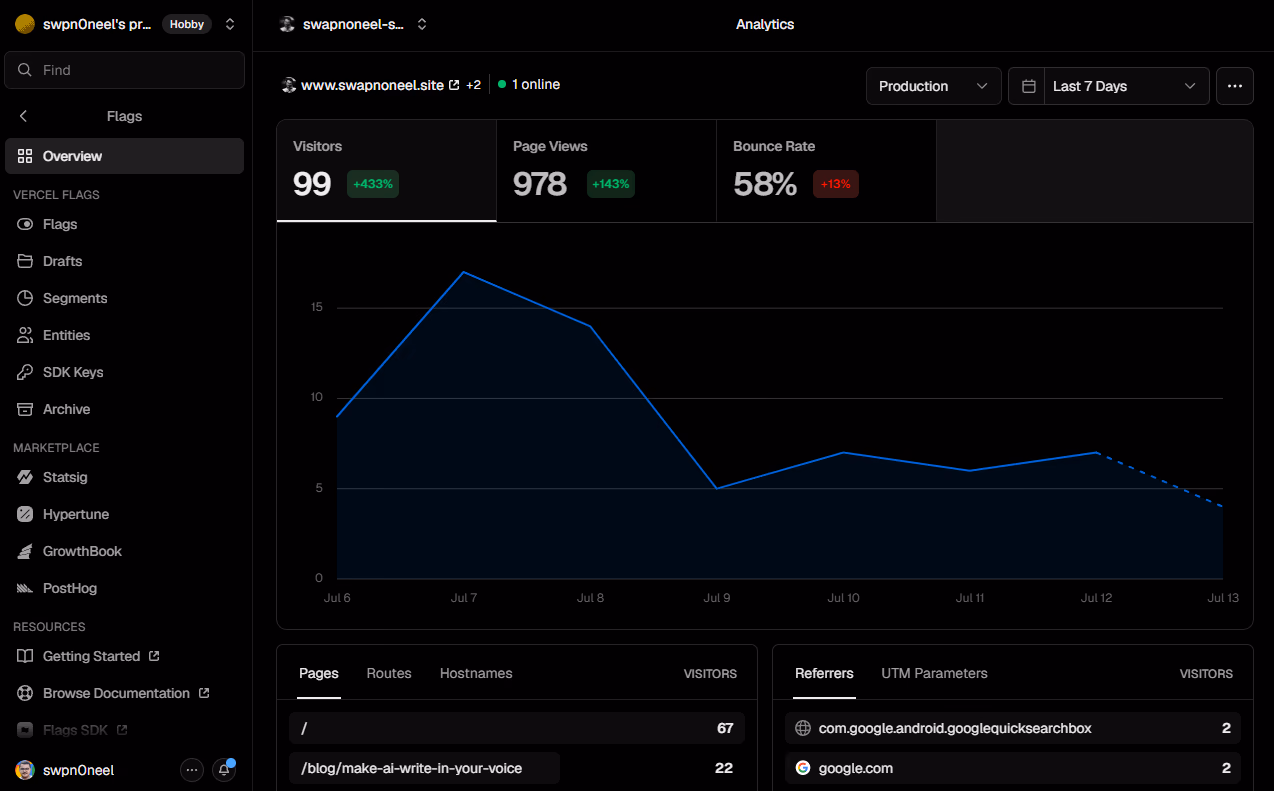The height and width of the screenshot is (791, 1274).
Task: Click the +433% visitors change badge
Action: [x=373, y=184]
